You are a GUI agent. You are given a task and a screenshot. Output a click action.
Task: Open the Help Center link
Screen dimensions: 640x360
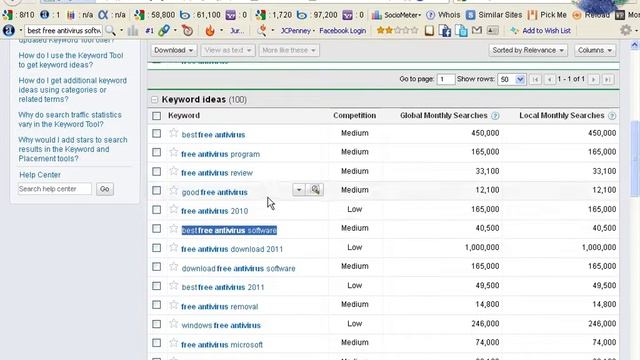(x=40, y=175)
